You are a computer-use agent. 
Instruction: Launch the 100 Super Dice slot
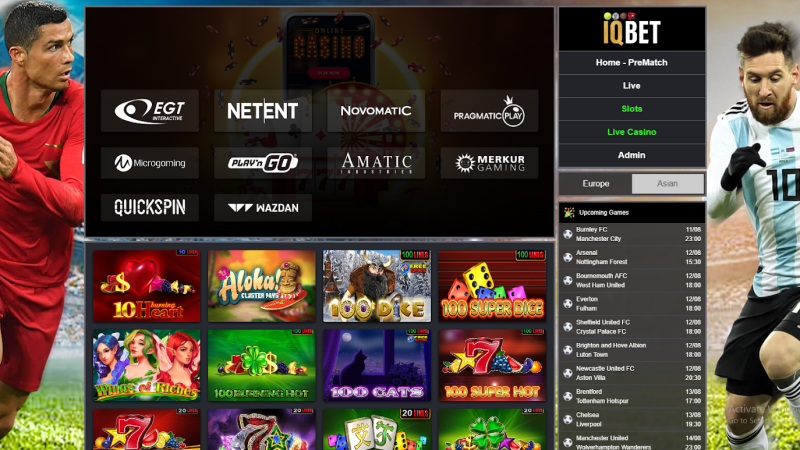(492, 286)
